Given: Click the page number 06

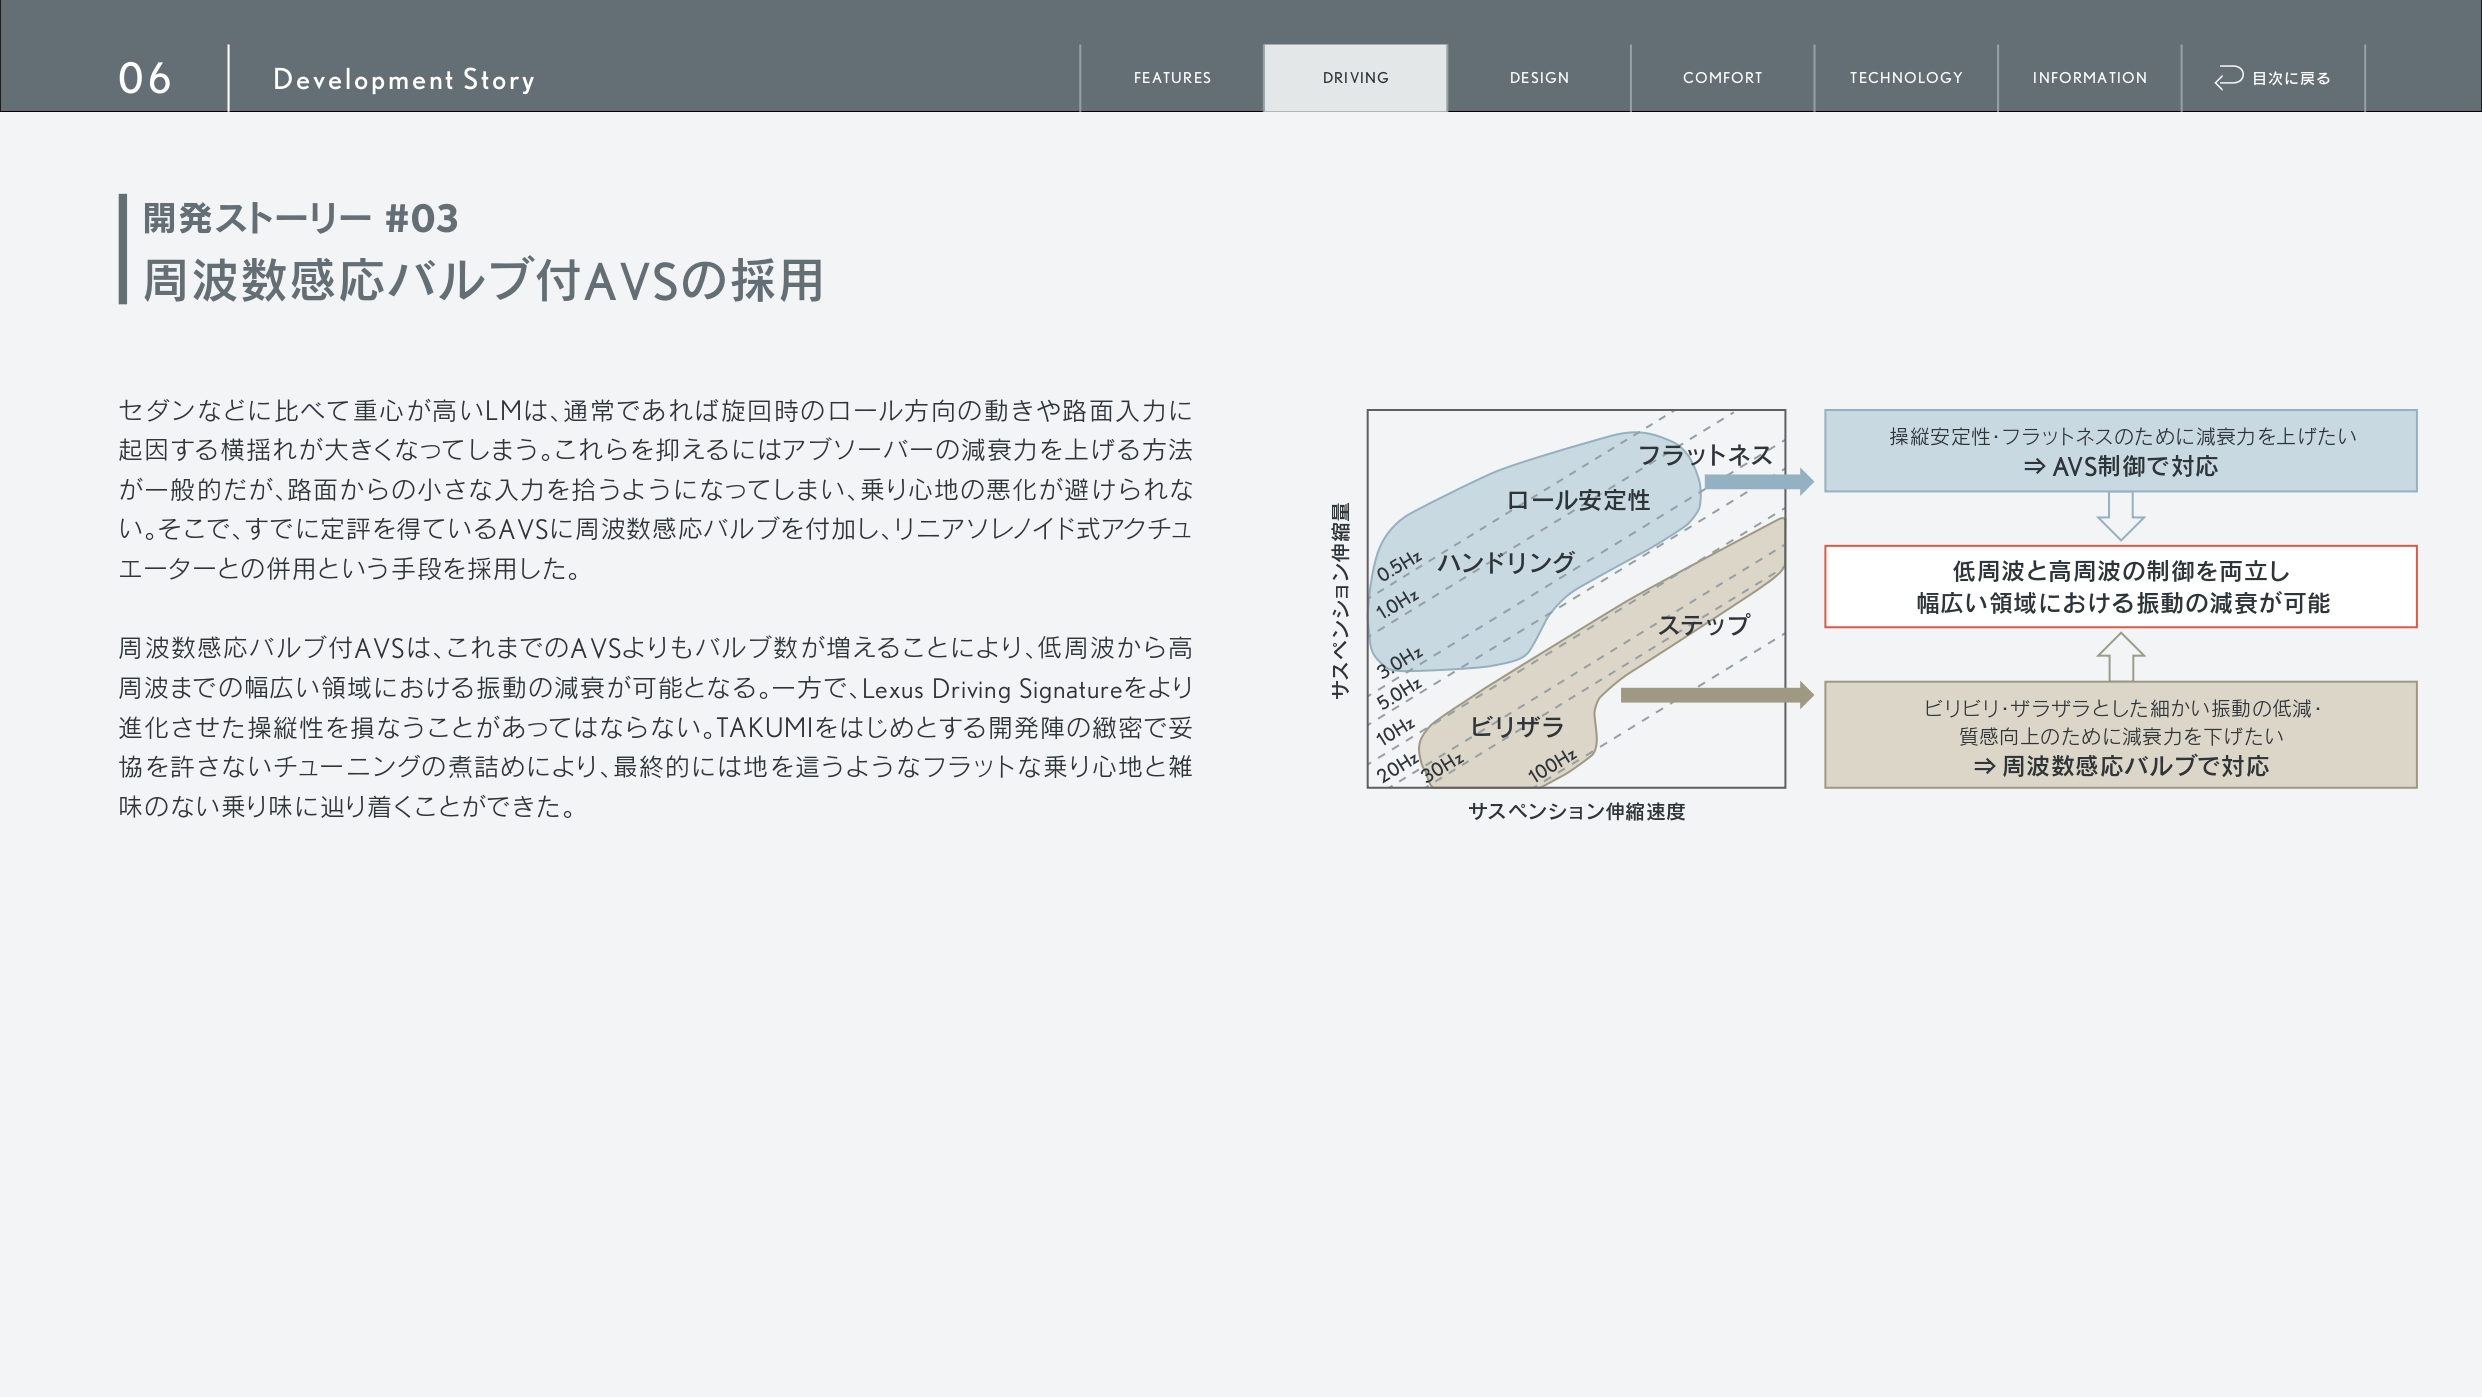Looking at the screenshot, I should 145,78.
